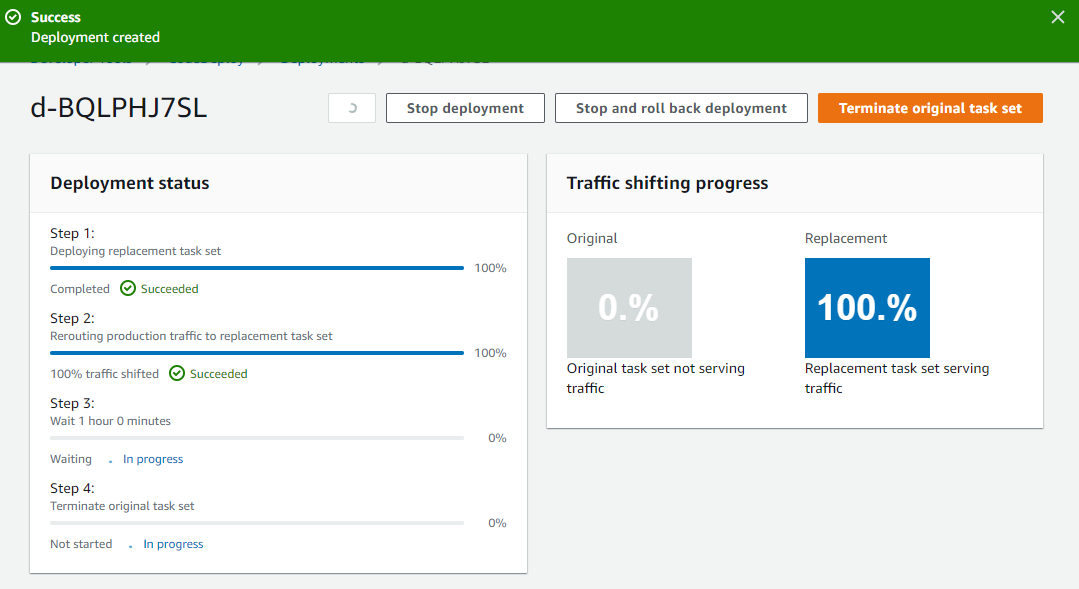The width and height of the screenshot is (1079, 589).
Task: Click 'Succeeded' text under Step 2
Action: [x=218, y=374]
